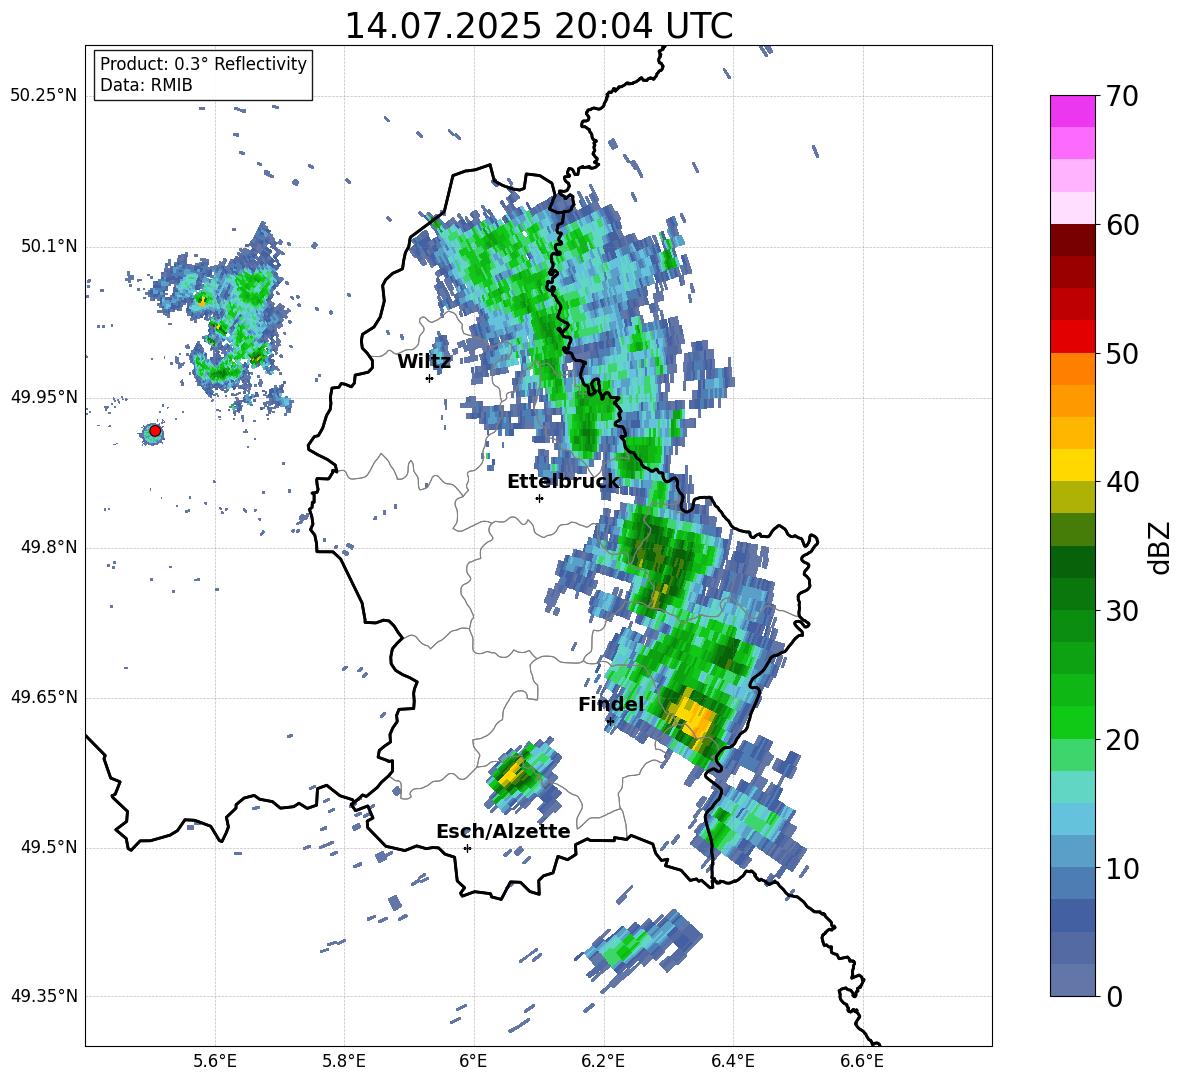Image resolution: width=1184 pixels, height=1081 pixels.
Task: Click the 5.6°E longitude label
Action: tap(215, 1061)
